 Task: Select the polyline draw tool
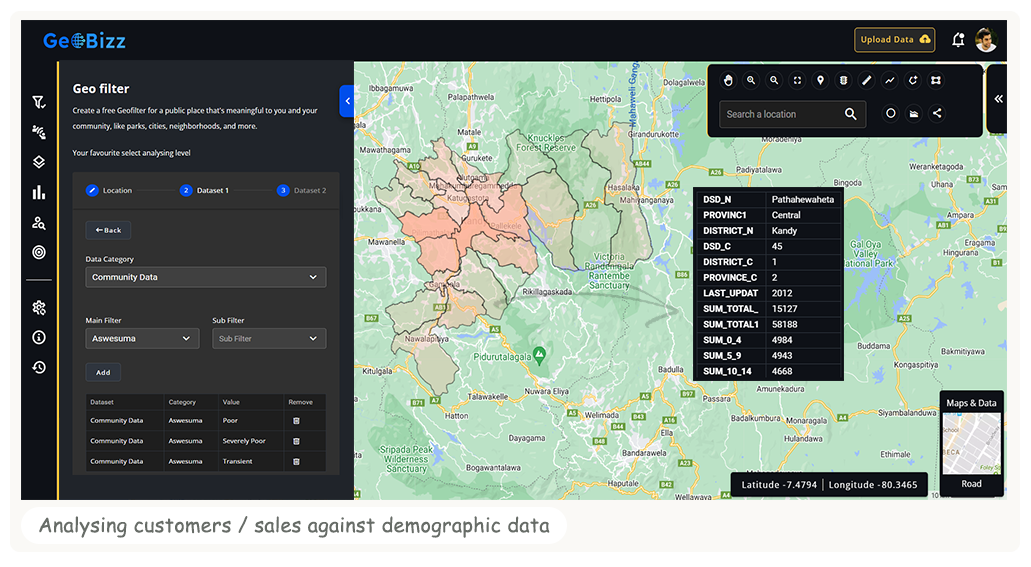pyautogui.click(x=890, y=80)
